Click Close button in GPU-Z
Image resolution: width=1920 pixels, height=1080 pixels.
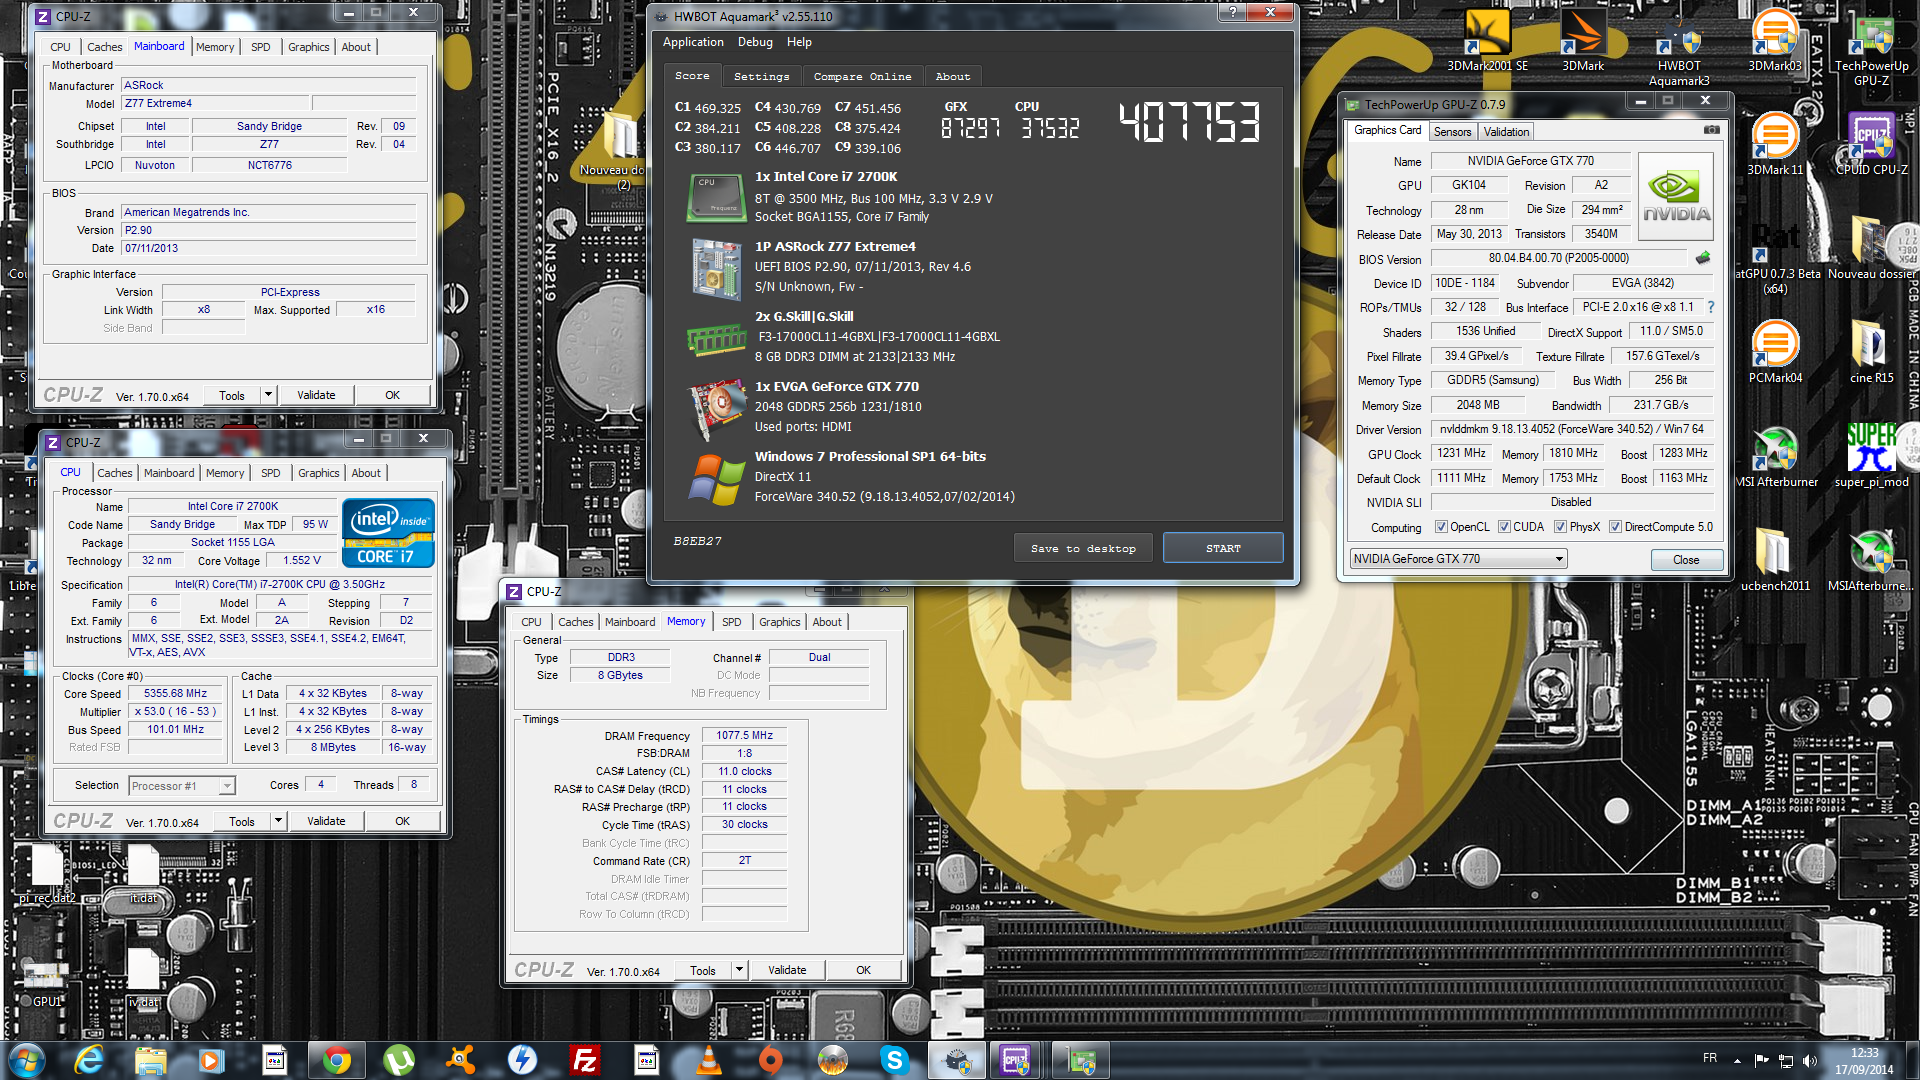coord(1685,559)
